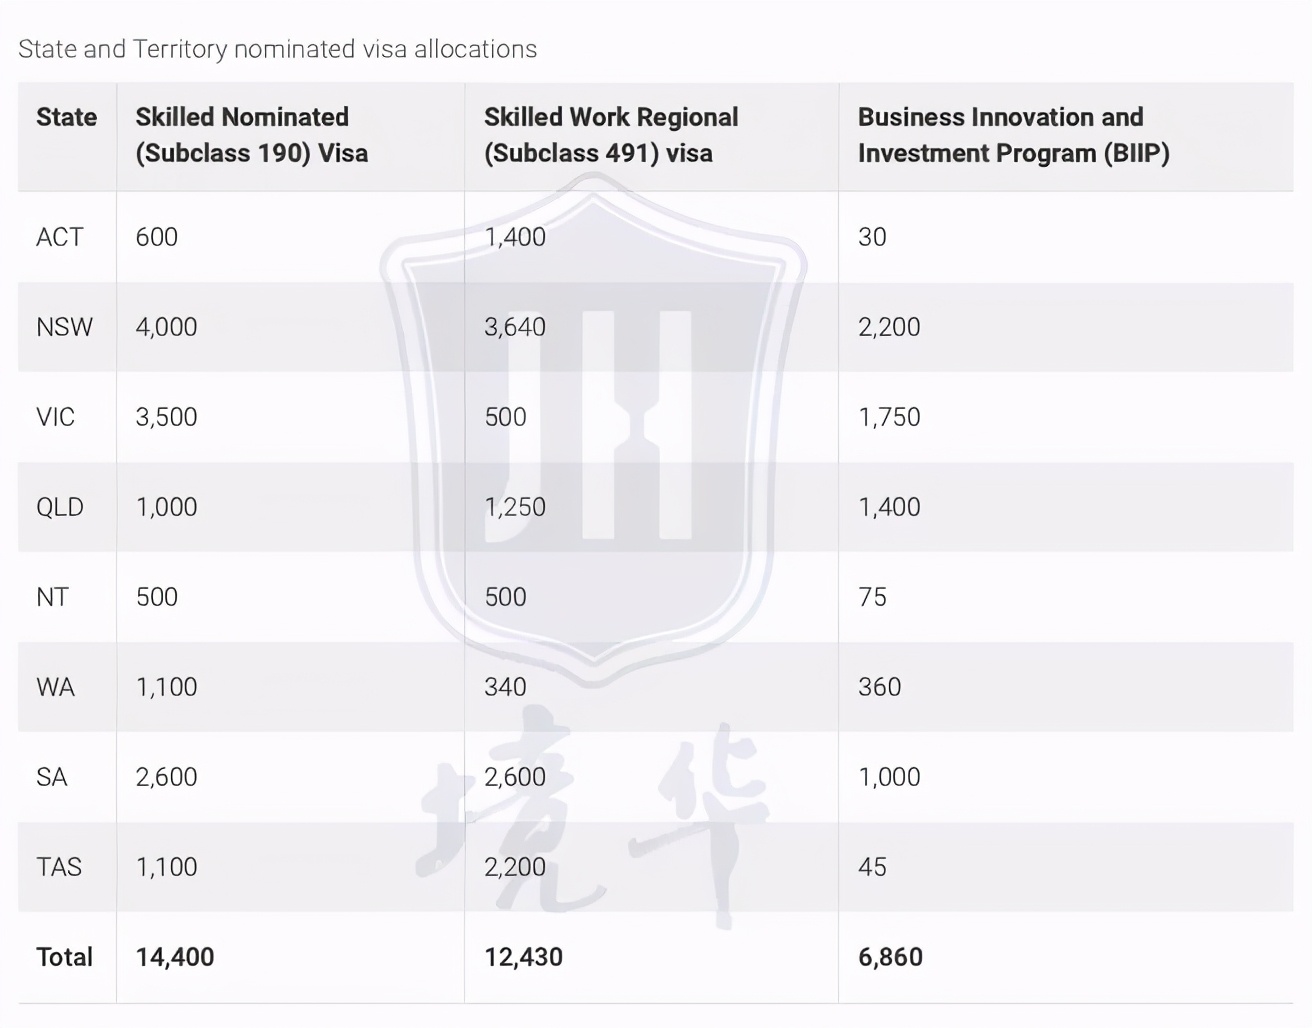Click the Business Innovation and Investment Program header
1312x1028 pixels.
[1013, 135]
